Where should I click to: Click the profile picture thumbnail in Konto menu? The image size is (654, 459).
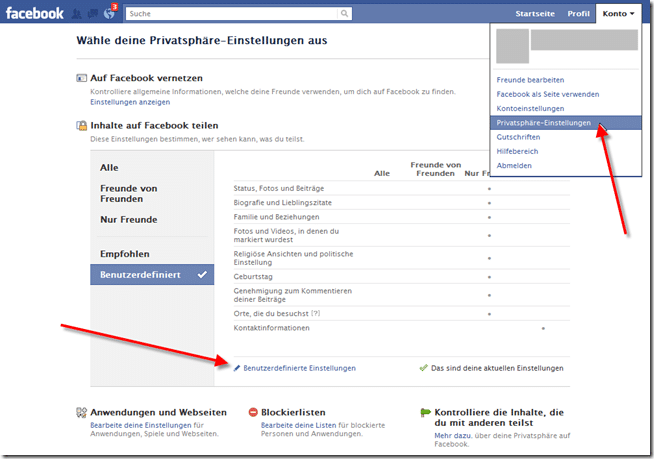coord(513,46)
